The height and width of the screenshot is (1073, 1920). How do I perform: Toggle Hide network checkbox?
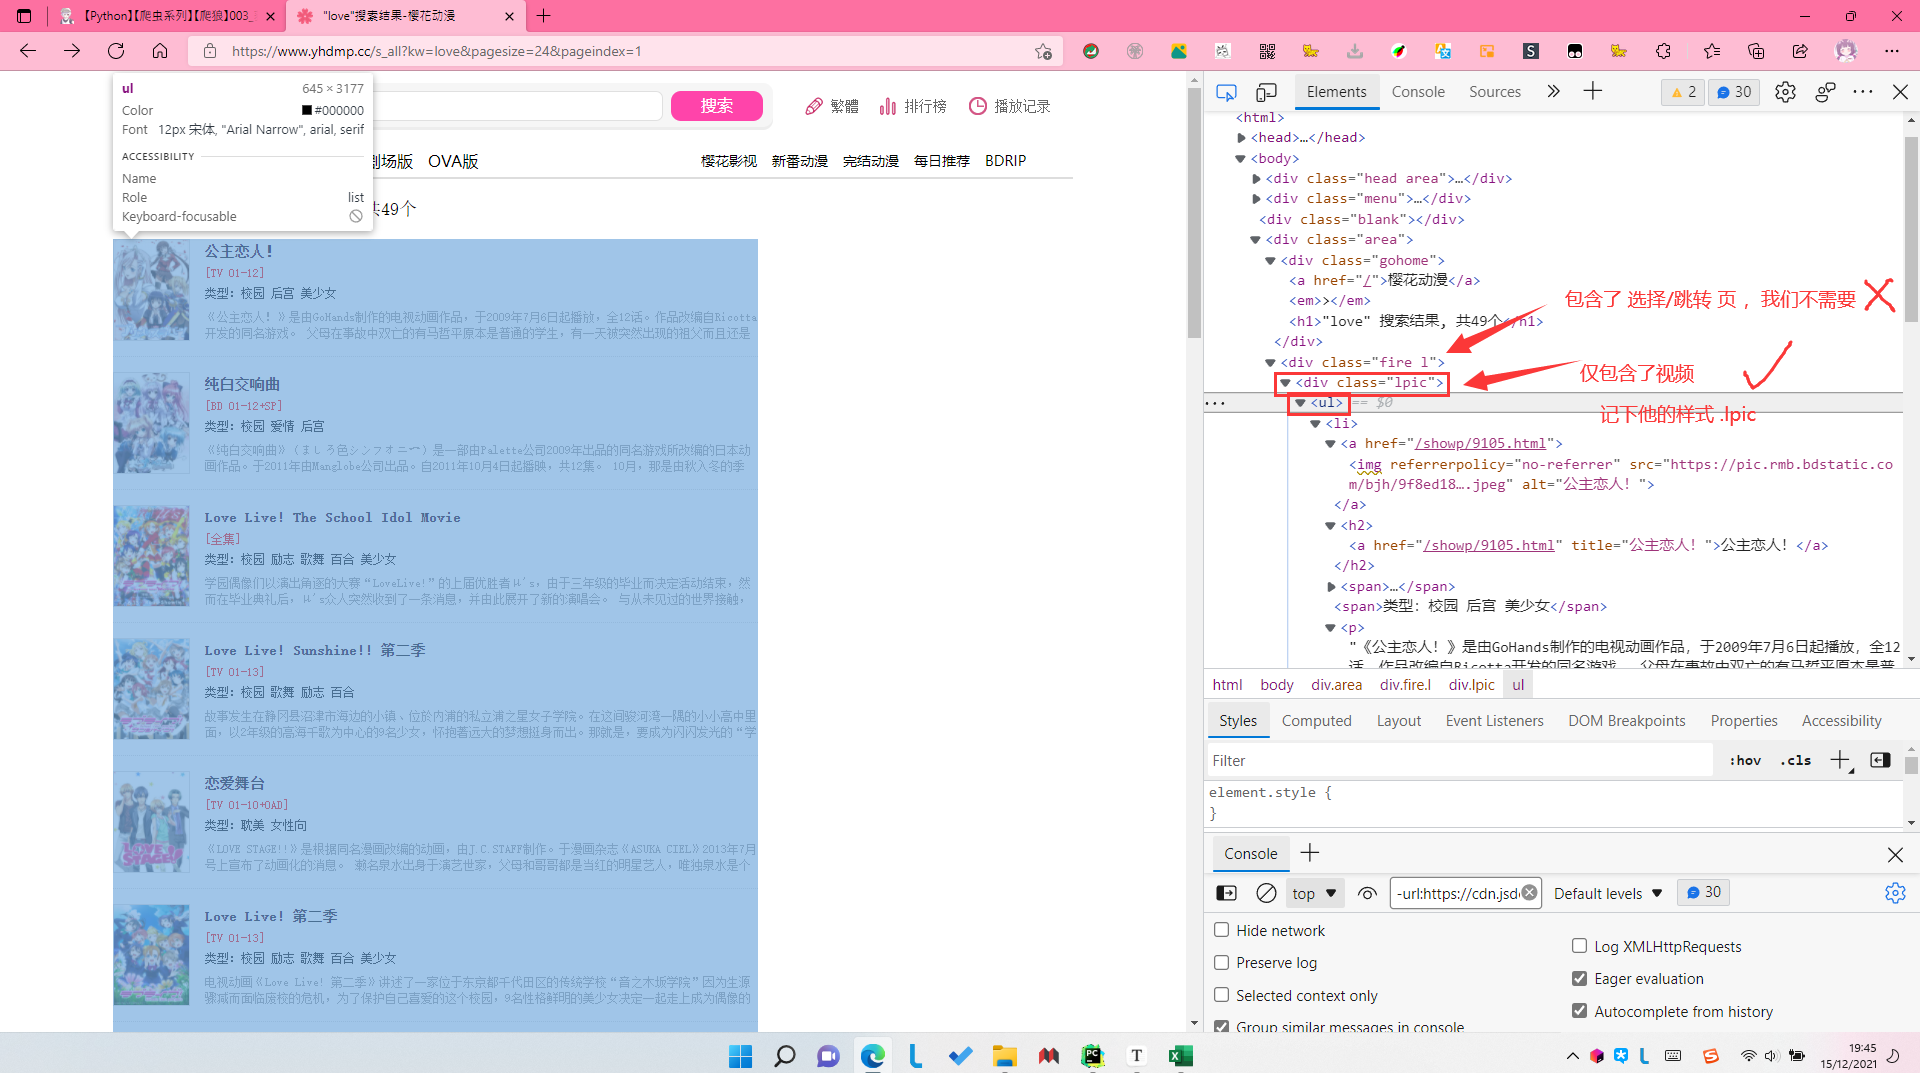coord(1221,930)
